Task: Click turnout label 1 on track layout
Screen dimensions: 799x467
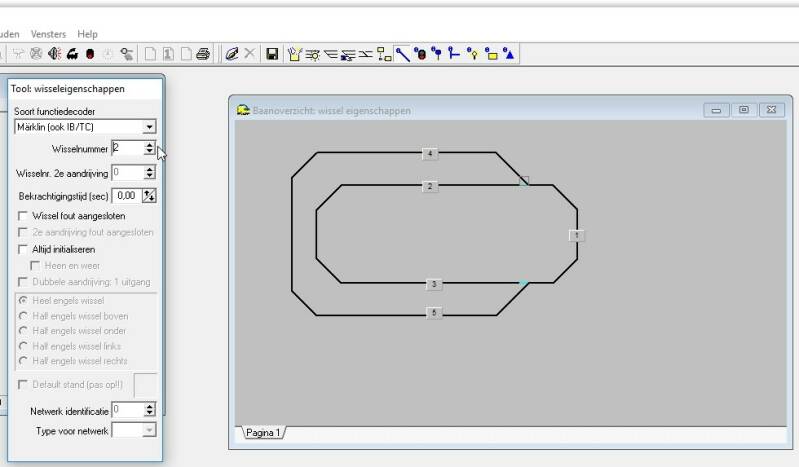Action: coord(576,235)
